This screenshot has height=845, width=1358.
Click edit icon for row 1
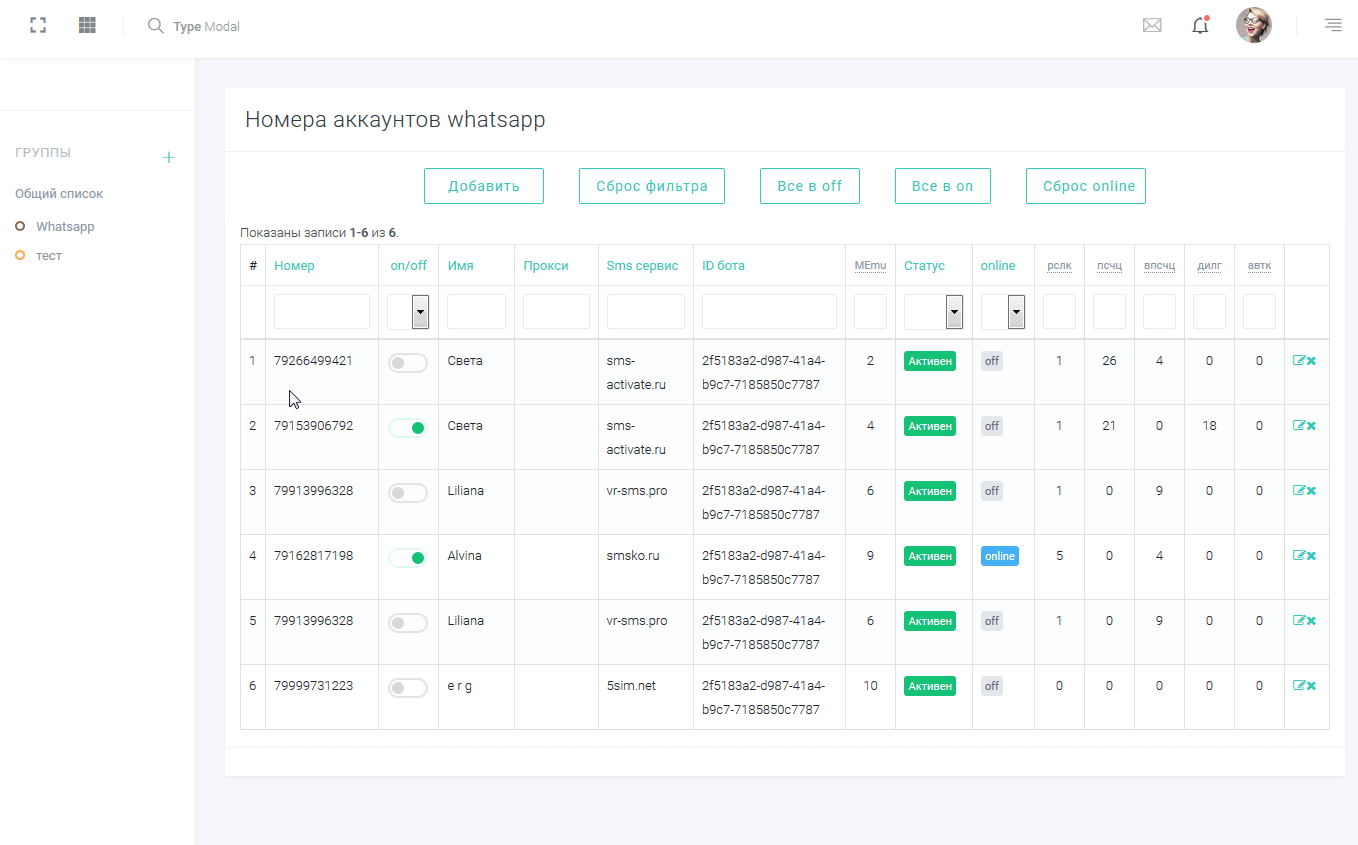tap(1299, 361)
